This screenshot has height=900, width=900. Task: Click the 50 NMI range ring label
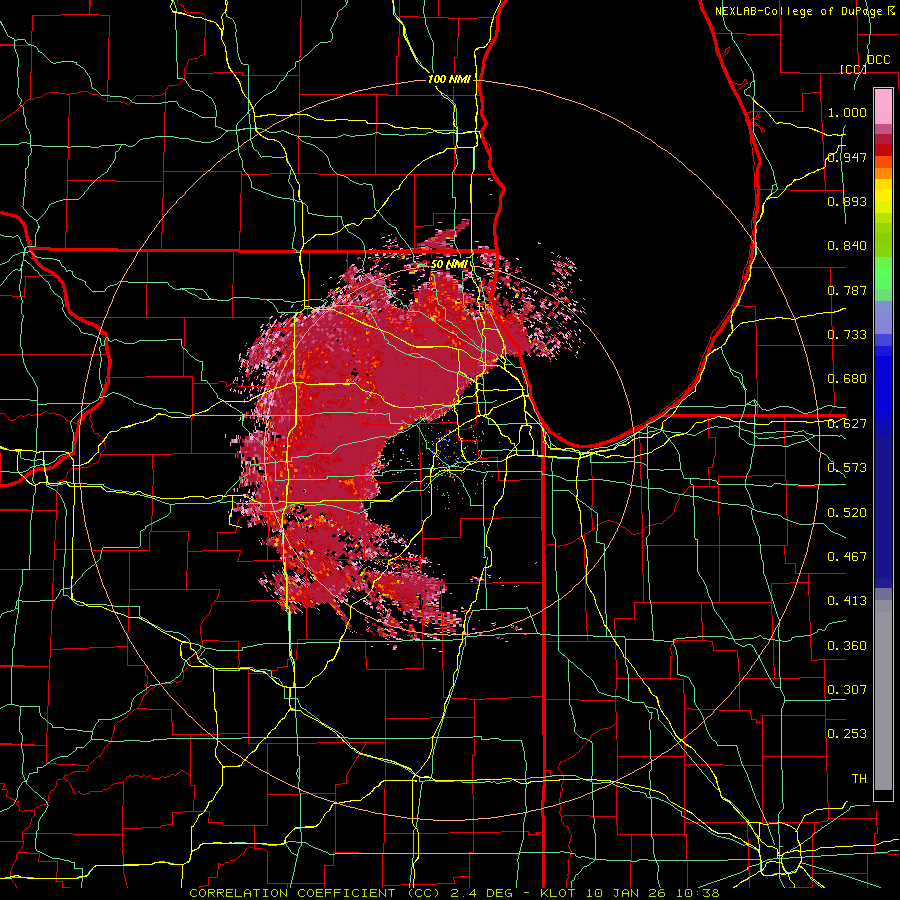pyautogui.click(x=449, y=264)
